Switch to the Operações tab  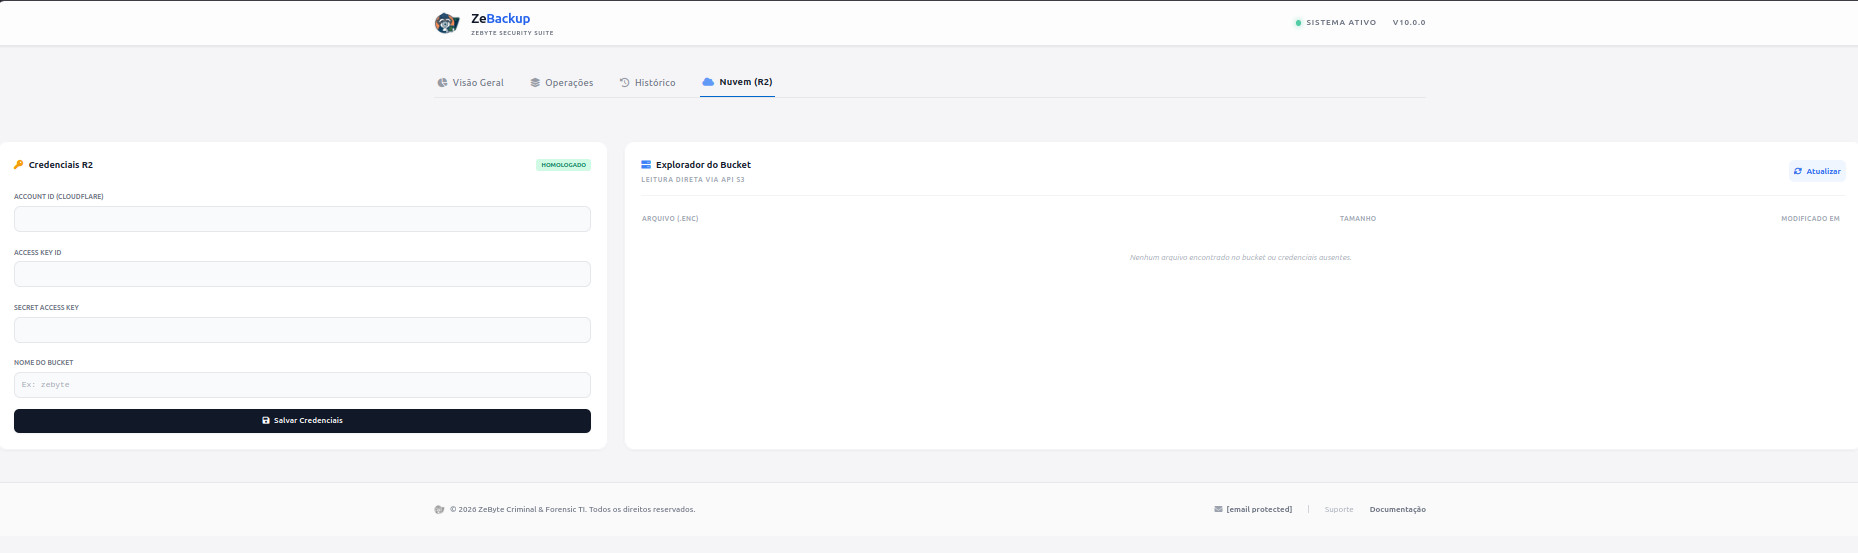(x=562, y=83)
